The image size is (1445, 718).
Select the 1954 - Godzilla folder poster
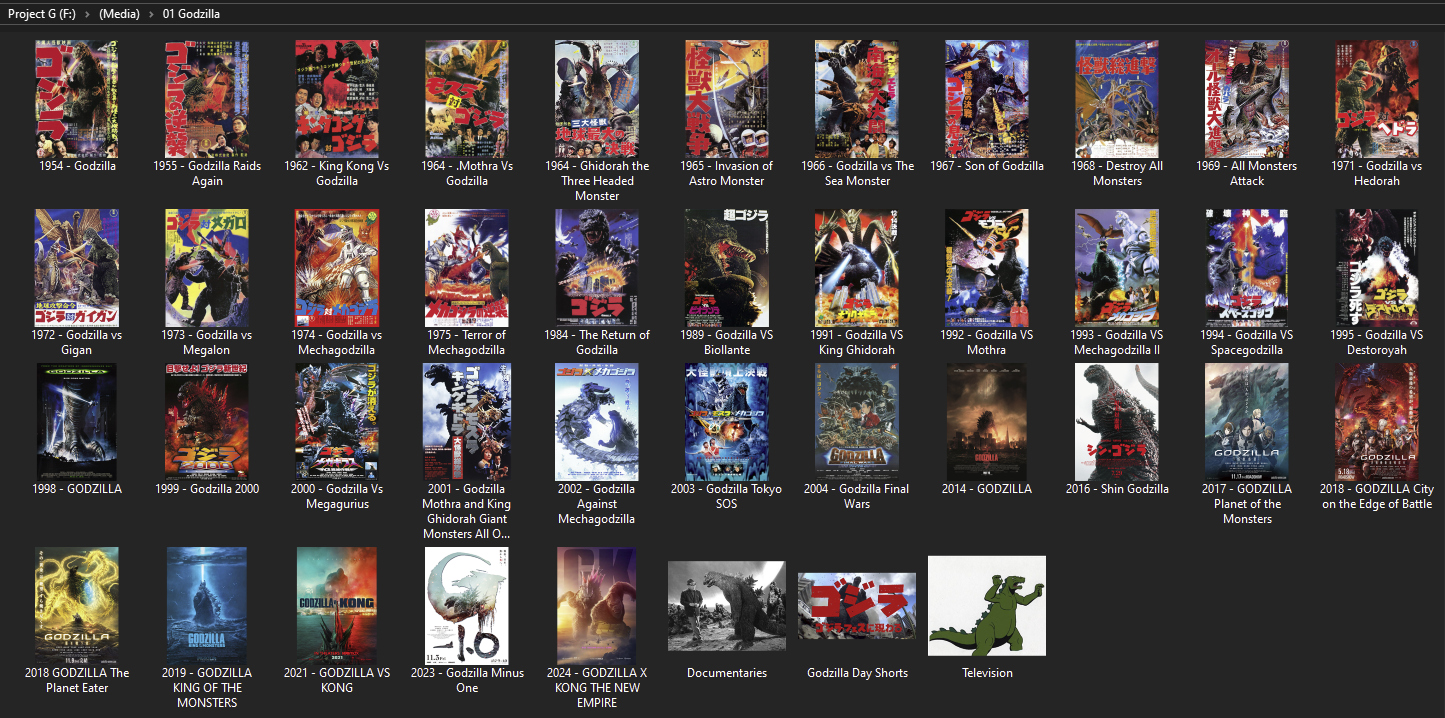(x=77, y=98)
